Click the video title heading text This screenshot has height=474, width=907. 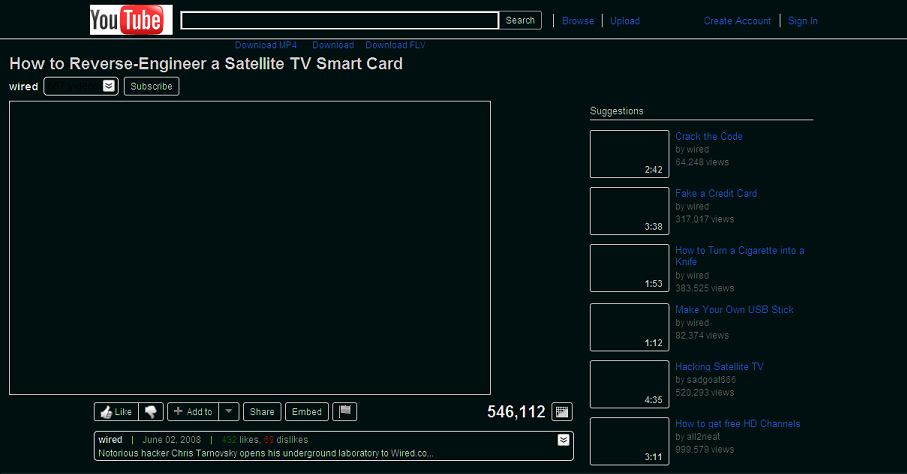206,64
